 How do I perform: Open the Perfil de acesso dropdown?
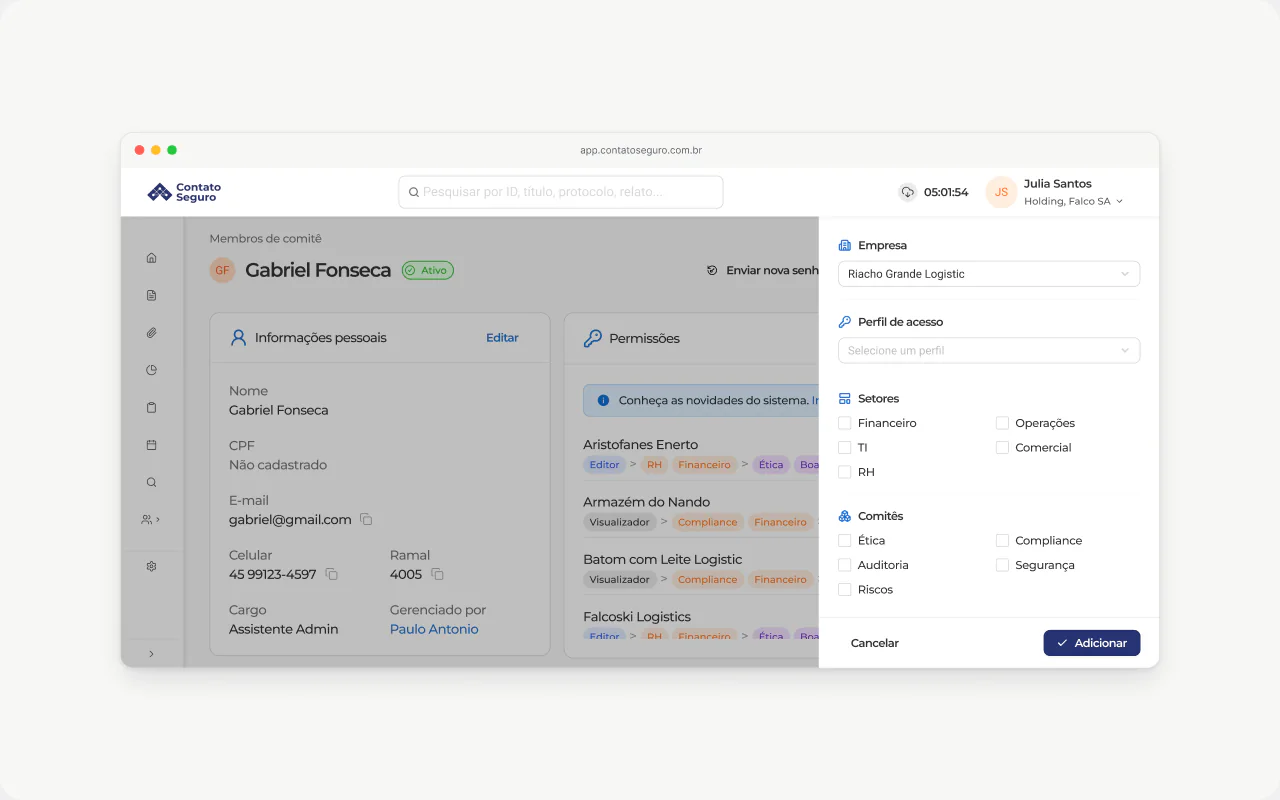989,351
